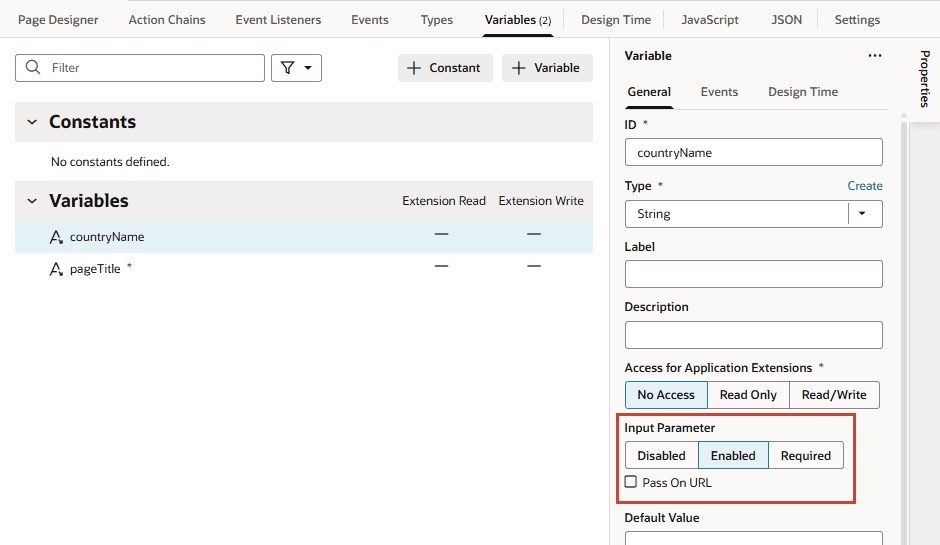This screenshot has height=545, width=940.
Task: Open the Events tab in Variable panel
Action: (719, 92)
